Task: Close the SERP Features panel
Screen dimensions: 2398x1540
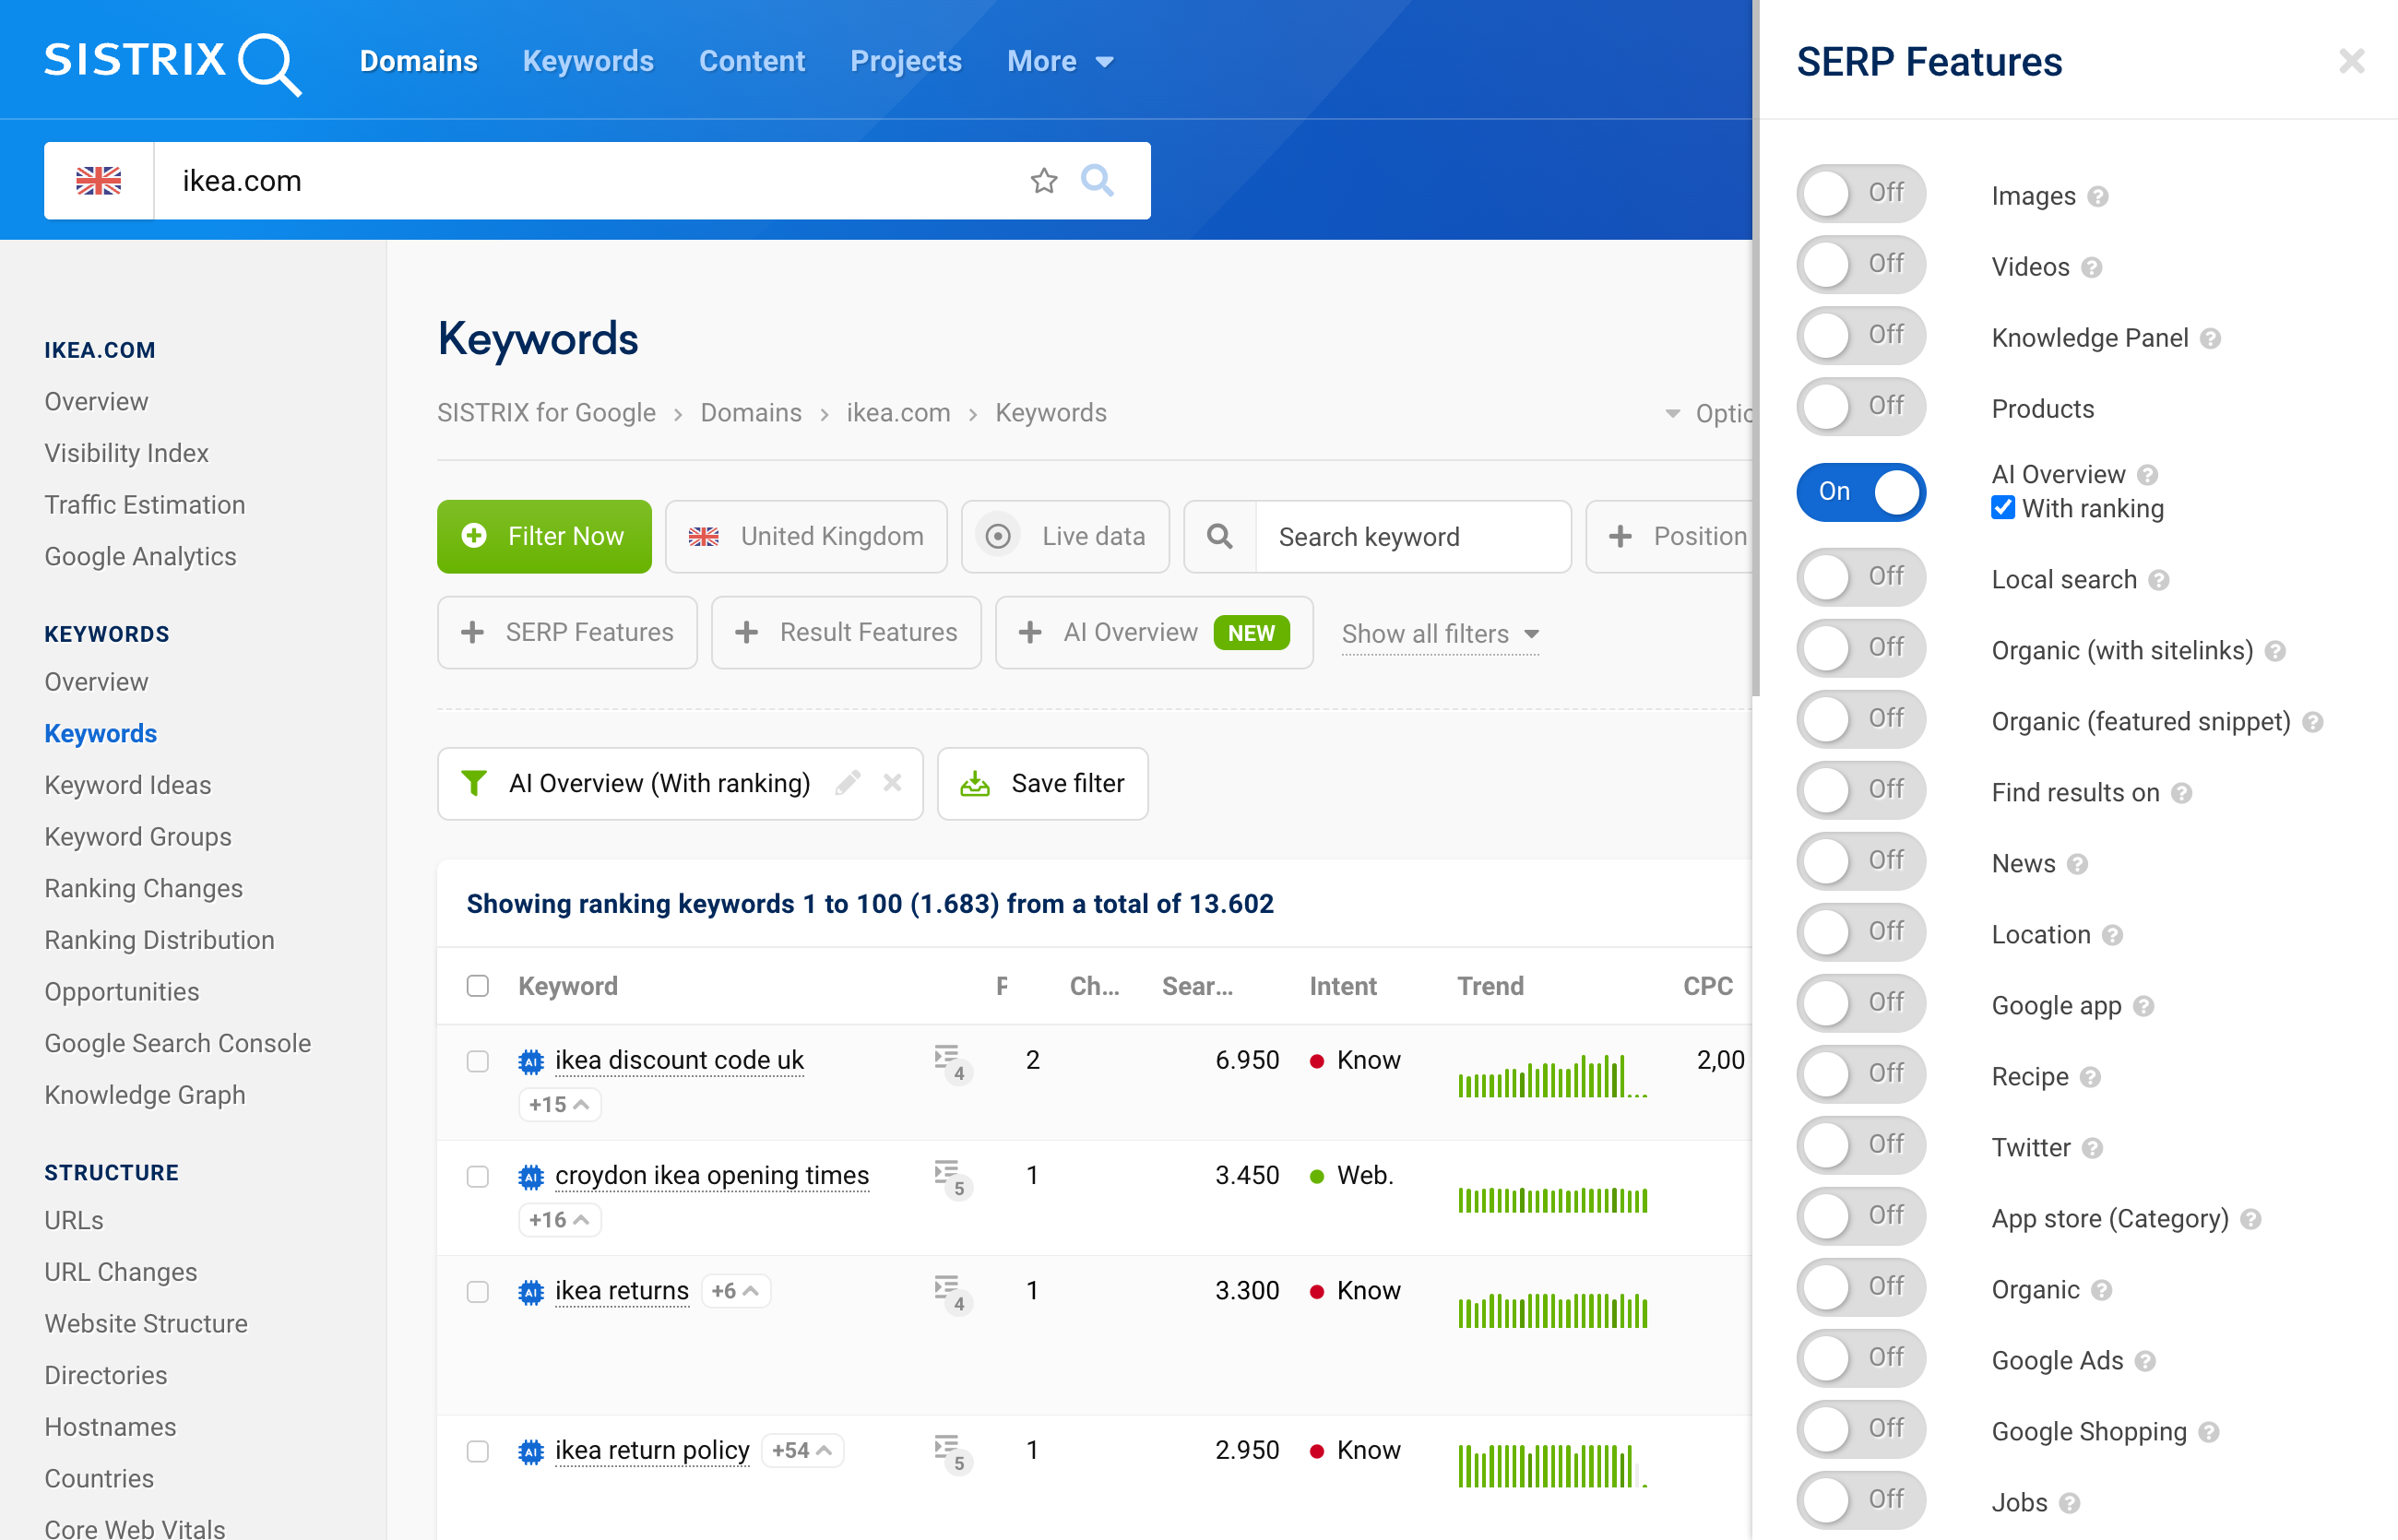Action: [x=2352, y=62]
